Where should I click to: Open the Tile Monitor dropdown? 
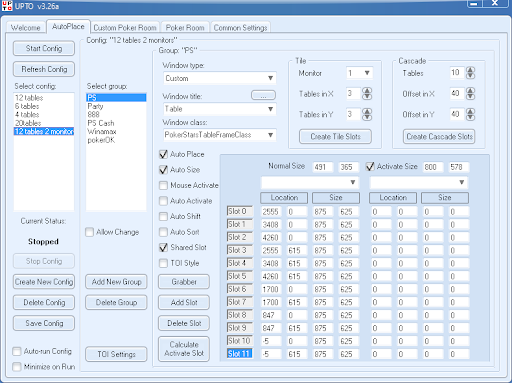(x=359, y=73)
